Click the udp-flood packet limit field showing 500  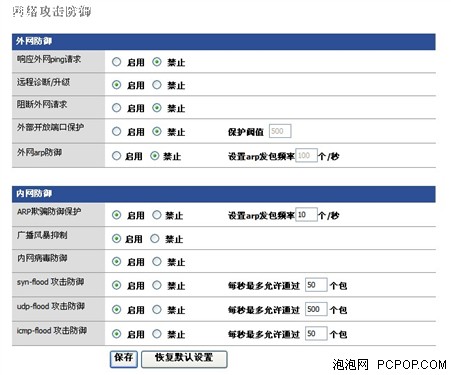click(316, 309)
